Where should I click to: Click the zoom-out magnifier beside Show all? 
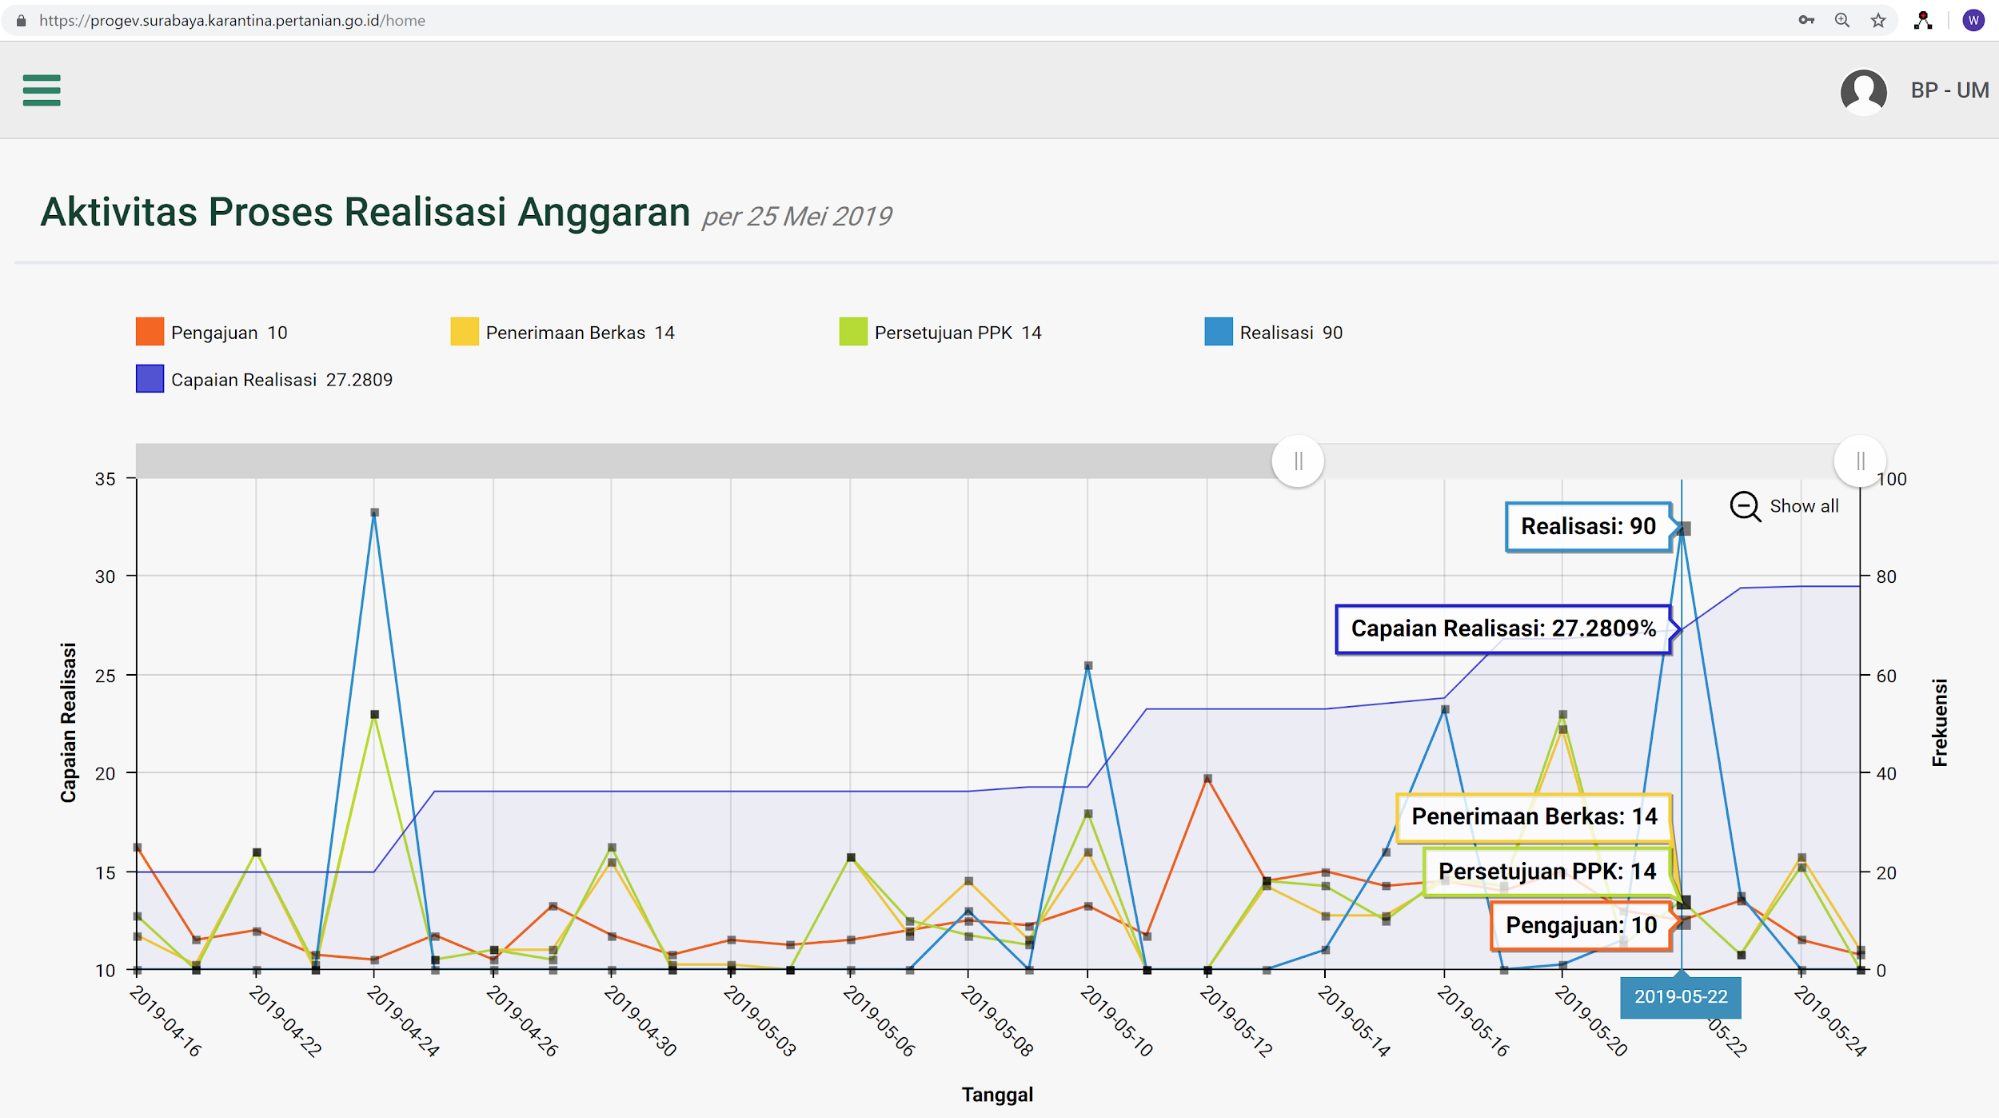click(x=1745, y=506)
